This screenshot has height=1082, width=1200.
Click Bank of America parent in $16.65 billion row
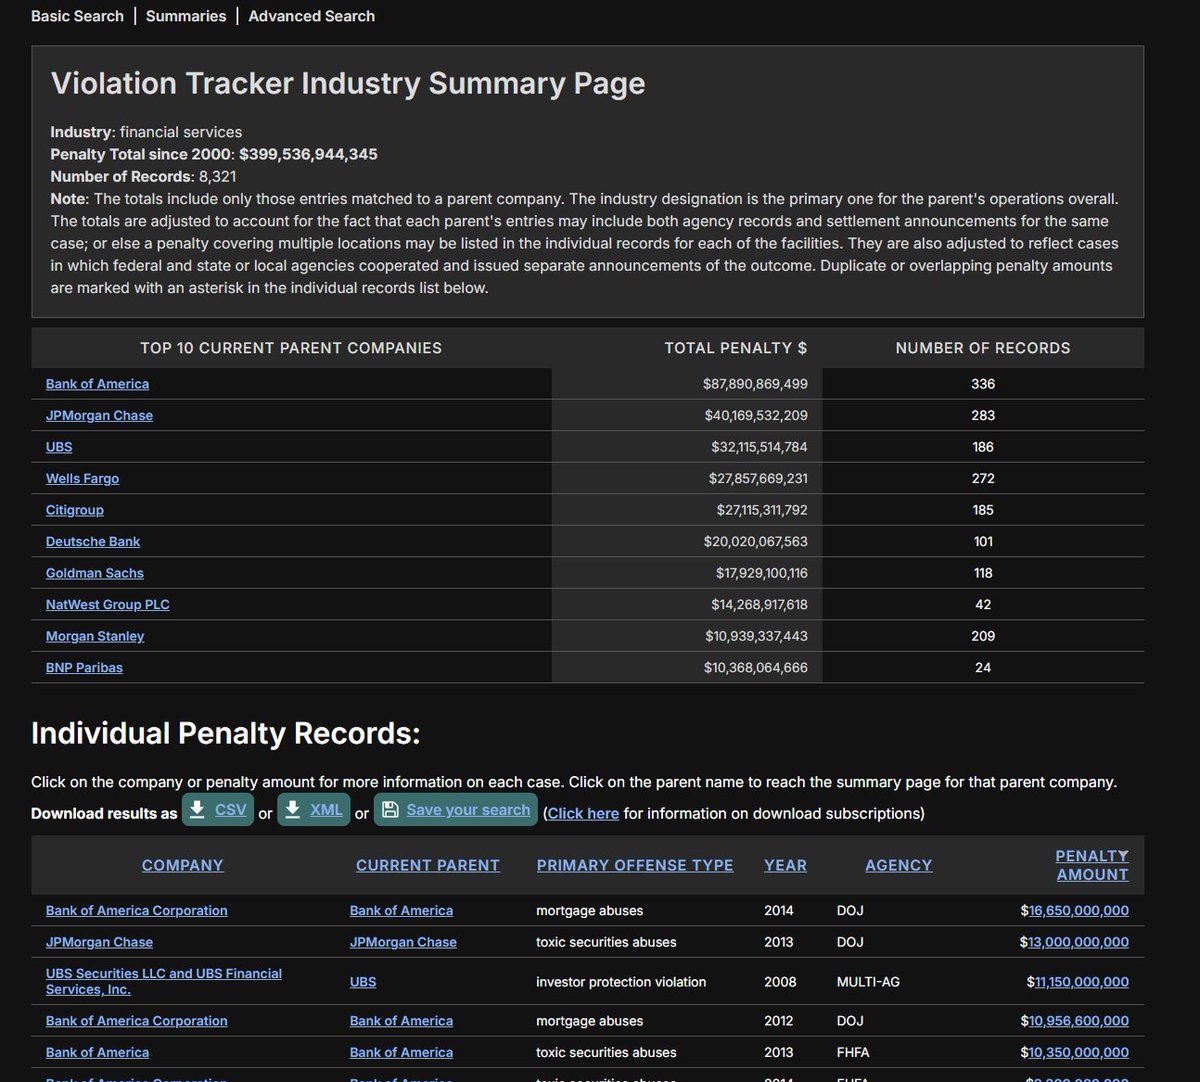(401, 911)
